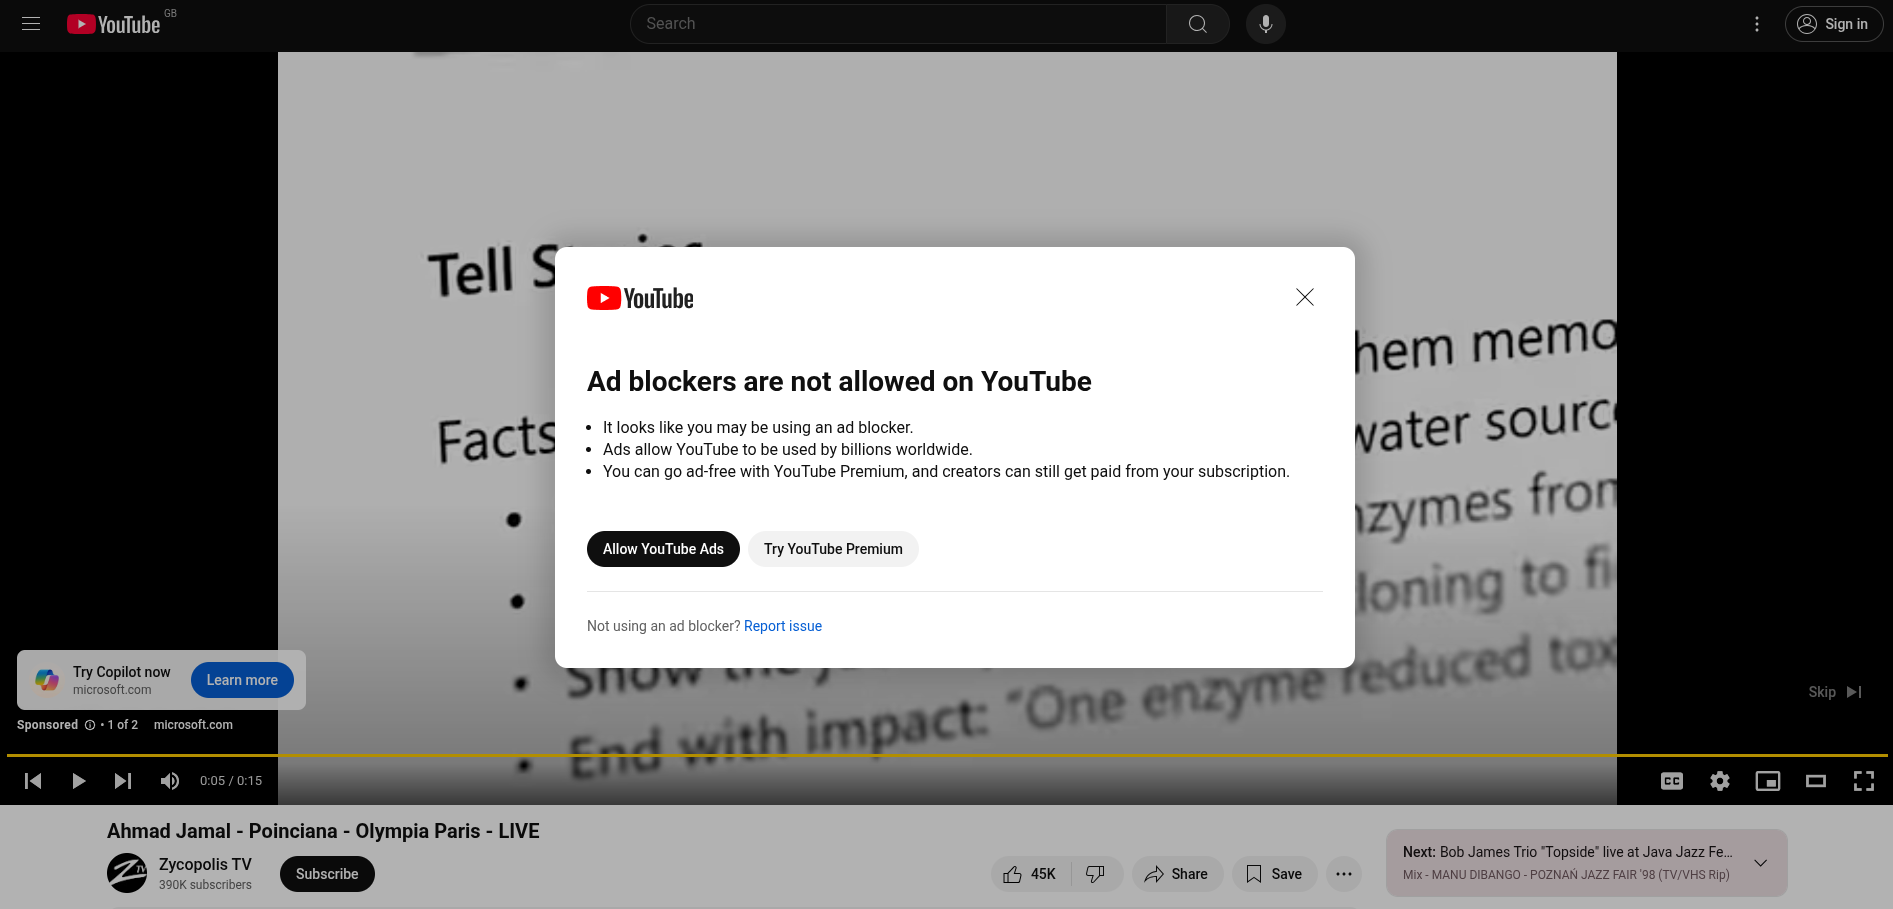Image resolution: width=1893 pixels, height=909 pixels.
Task: Open the Report issue link
Action: click(x=783, y=626)
